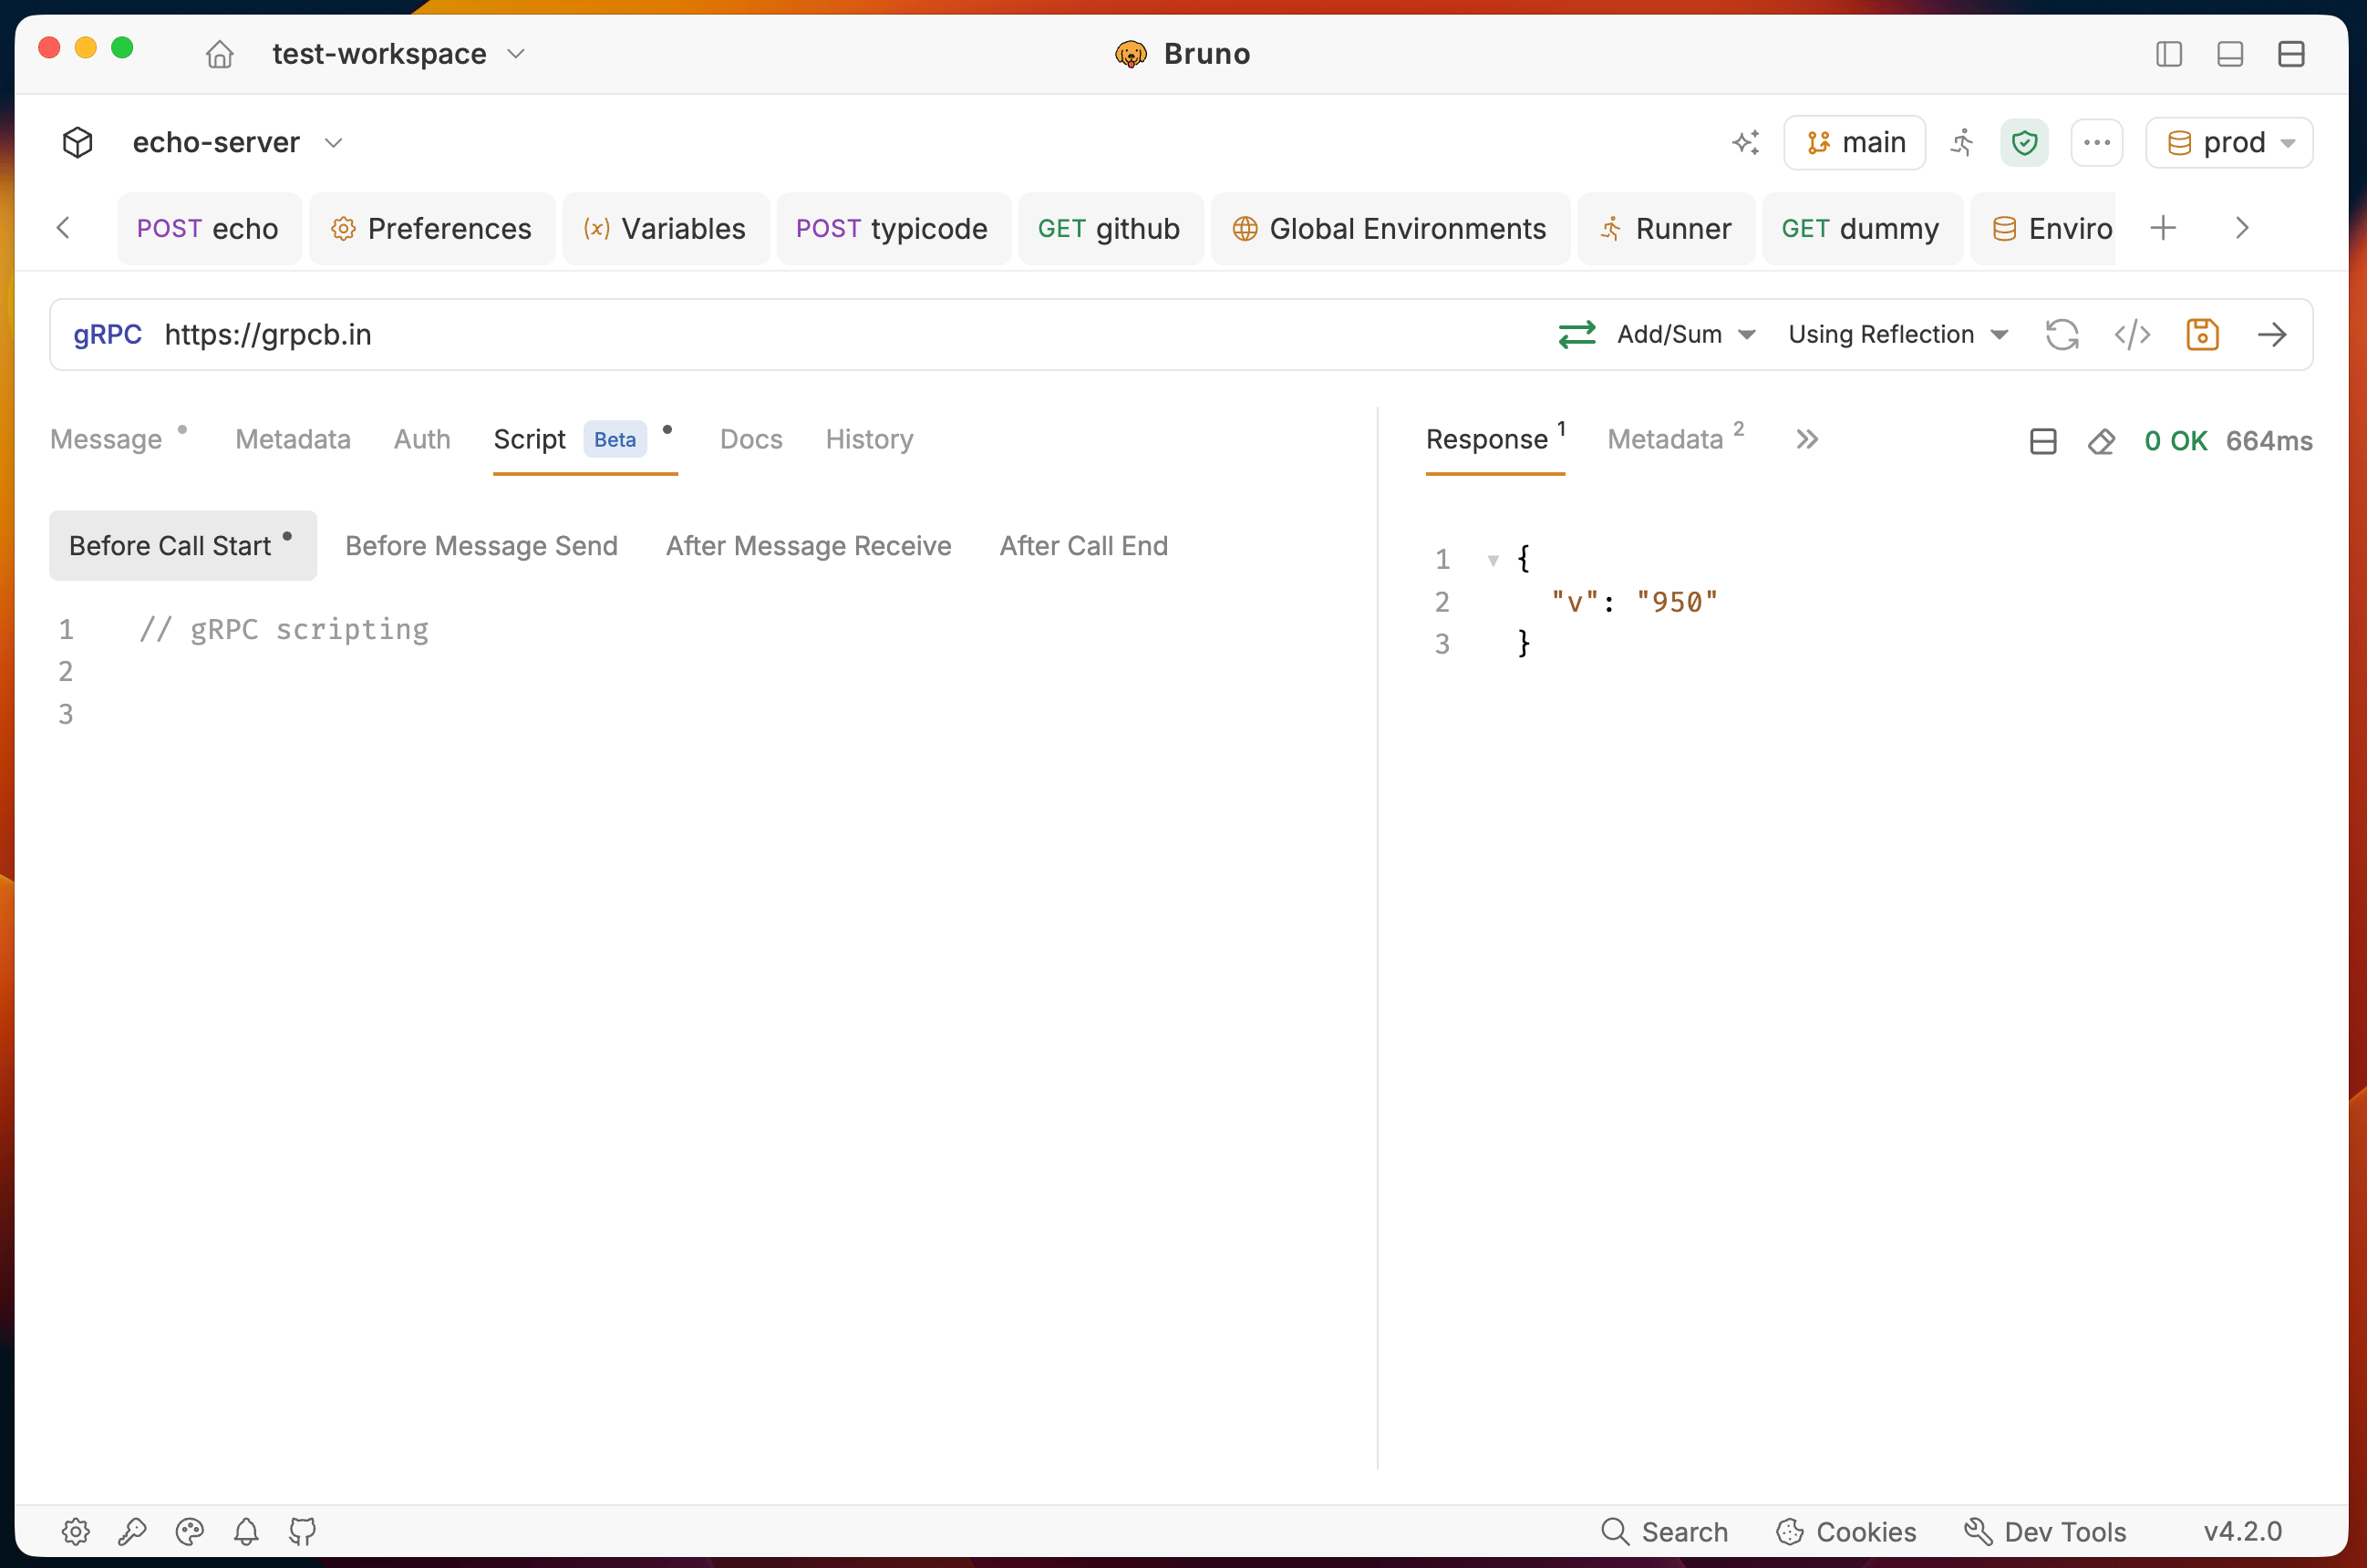This screenshot has width=2367, height=1568.
Task: Open the main git branch selector
Action: [1855, 143]
